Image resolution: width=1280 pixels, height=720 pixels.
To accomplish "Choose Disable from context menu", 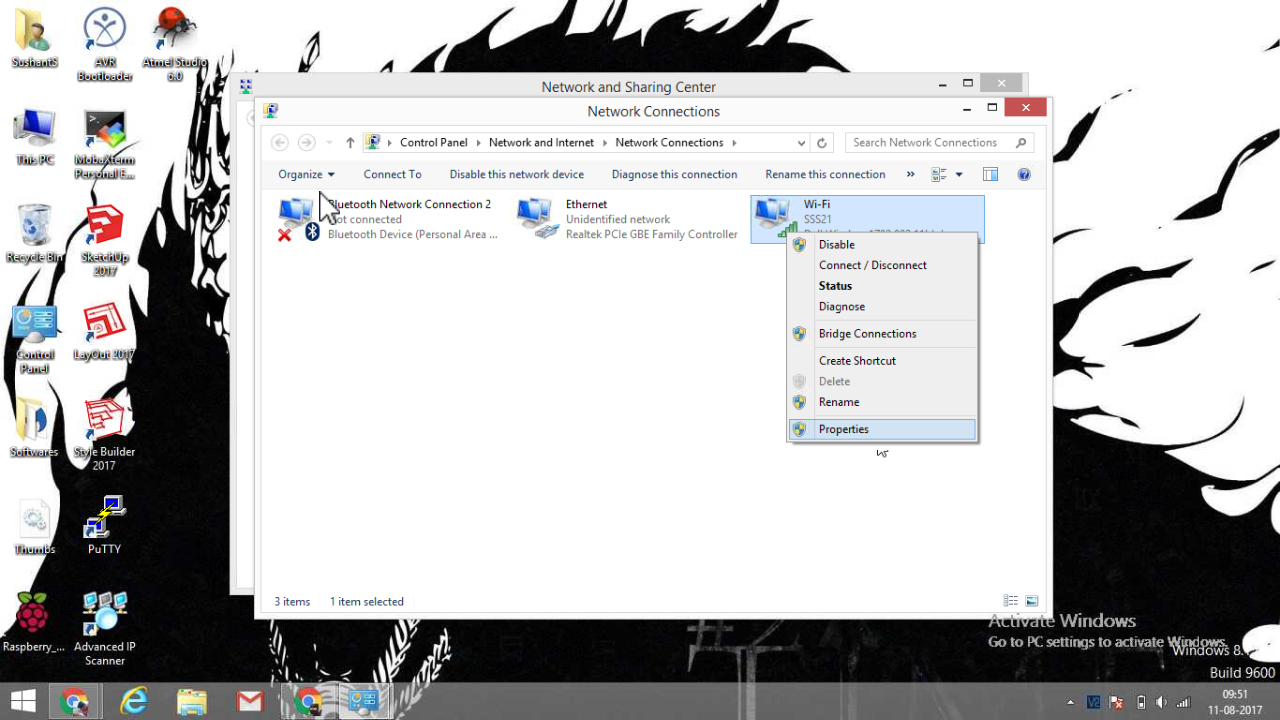I will pyautogui.click(x=881, y=244).
